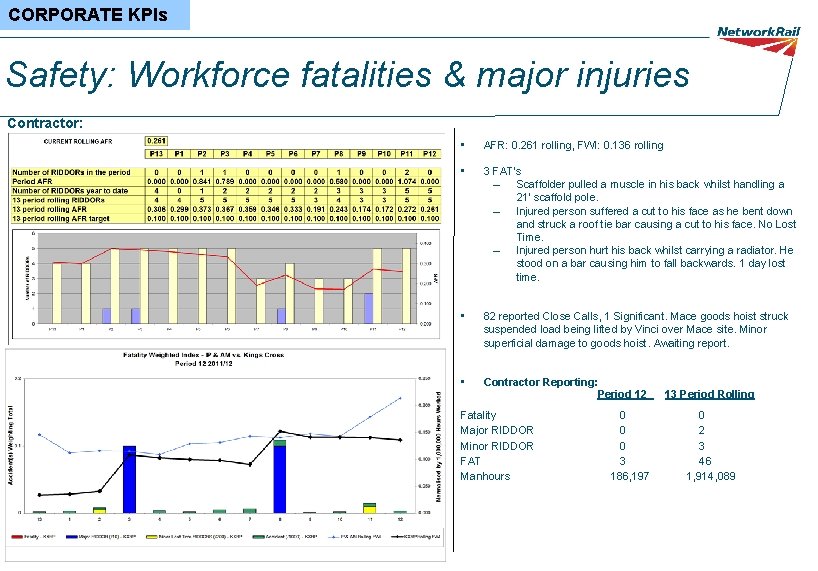Viewport: 818px width, 571px height.
Task: Select the slide title Safety: Workforce fatalities
Action: (x=347, y=74)
